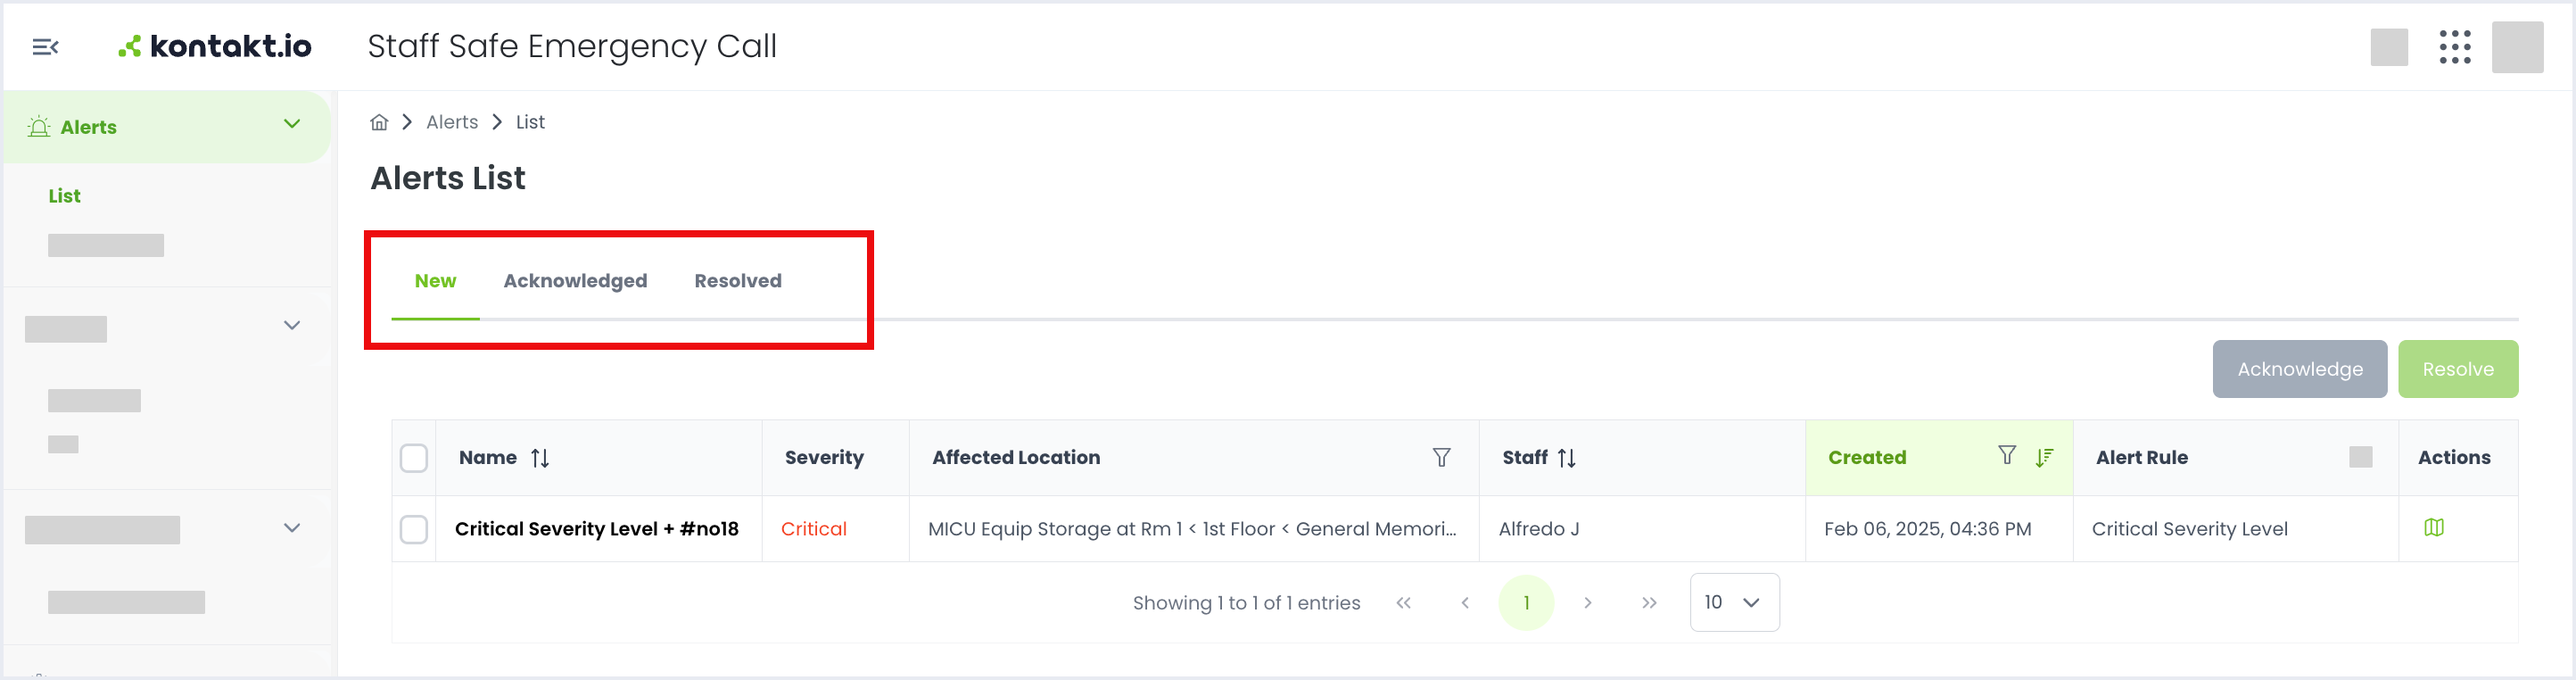Click the Acknowledge button
The height and width of the screenshot is (680, 2576).
tap(2299, 369)
